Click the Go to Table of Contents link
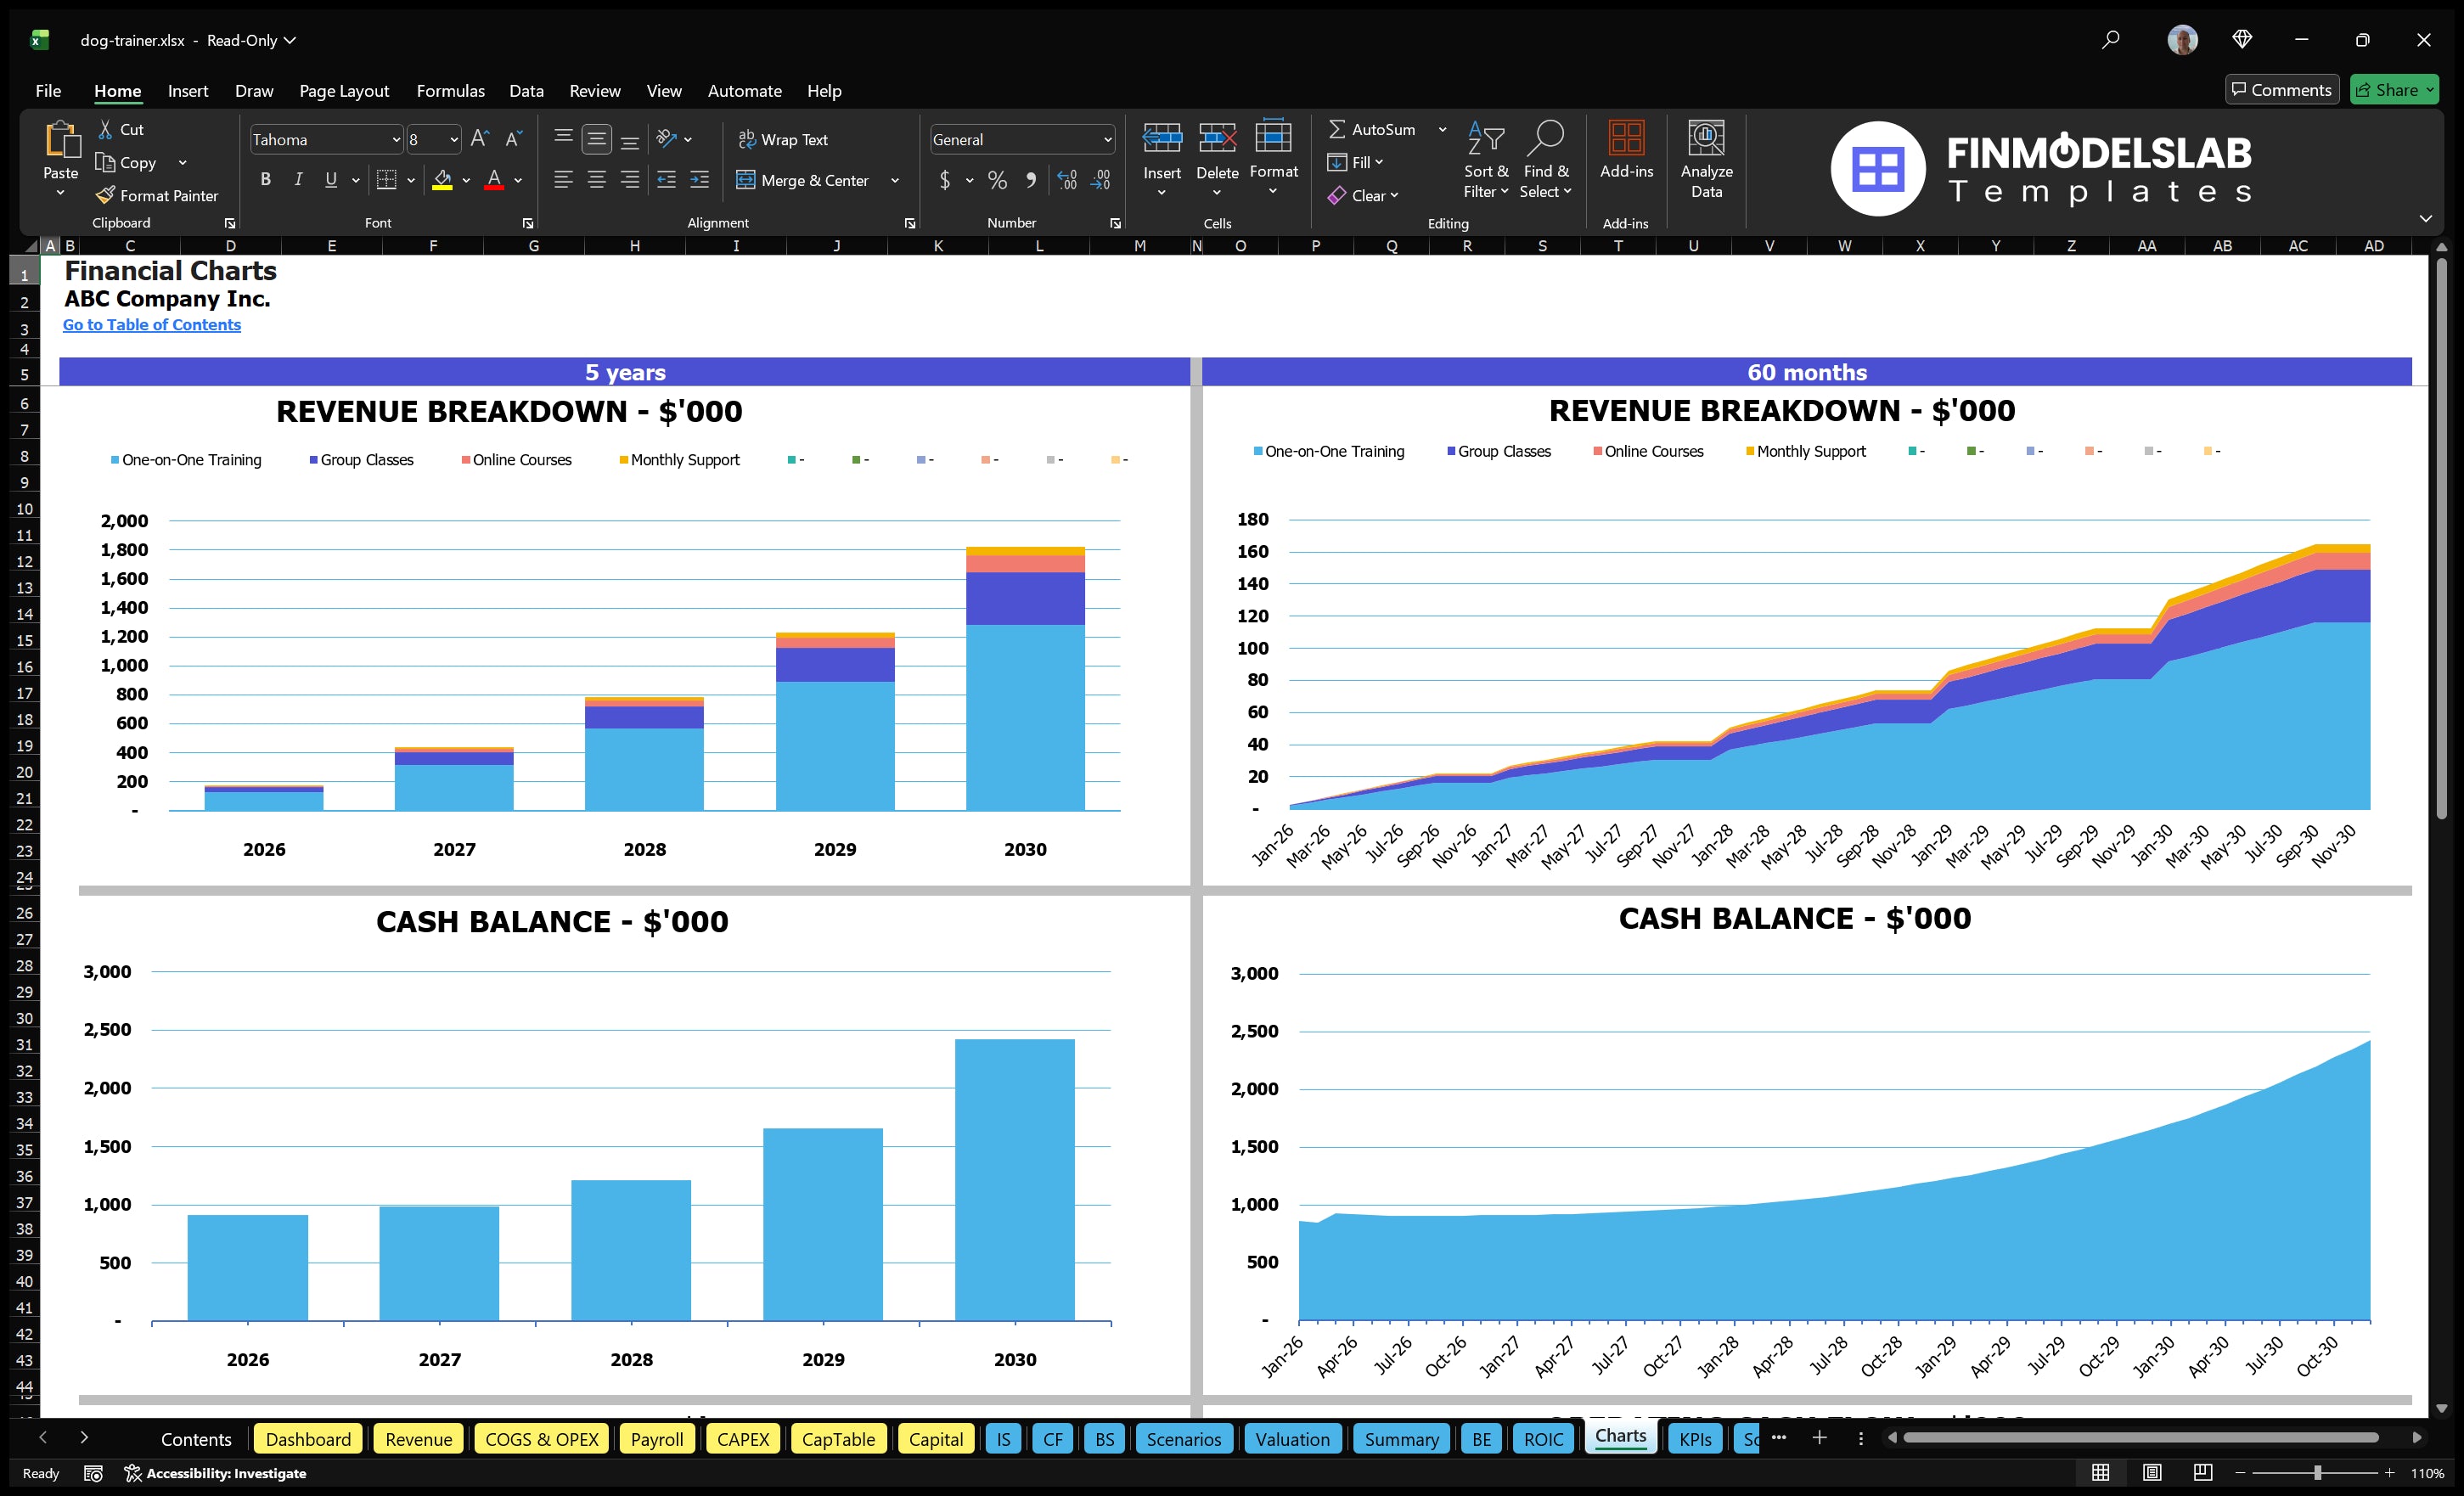Viewport: 2464px width, 1496px height. click(152, 324)
